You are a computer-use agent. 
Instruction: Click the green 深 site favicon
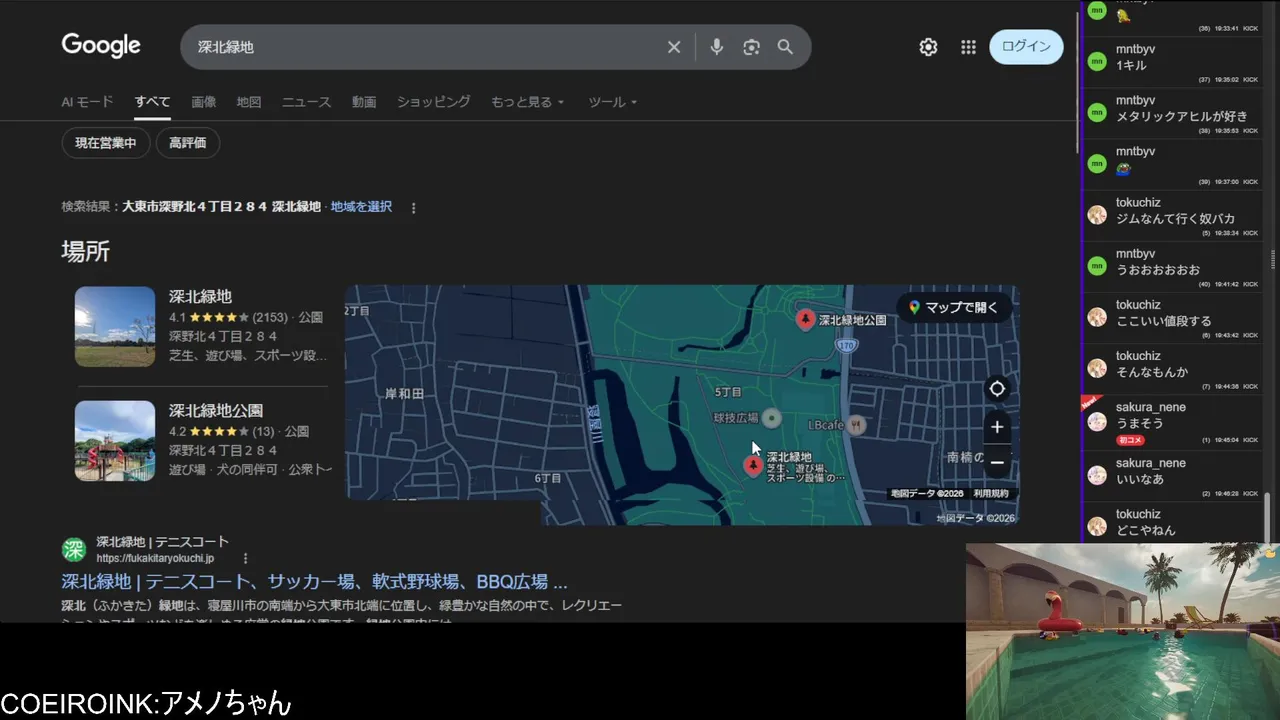click(74, 550)
